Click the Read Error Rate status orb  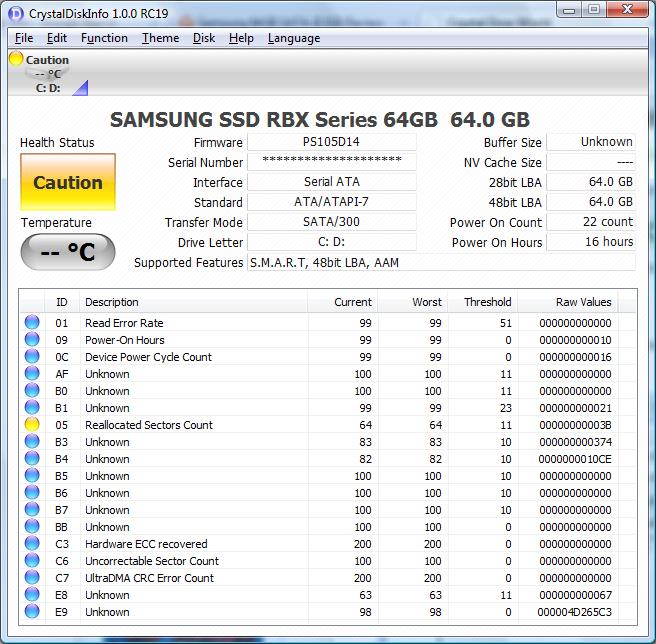pyautogui.click(x=32, y=322)
